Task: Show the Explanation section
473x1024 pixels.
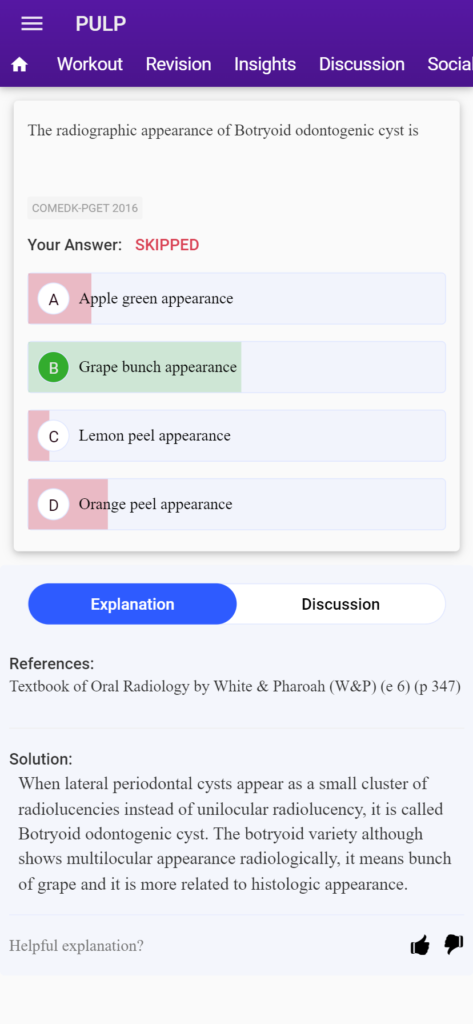Action: [133, 604]
